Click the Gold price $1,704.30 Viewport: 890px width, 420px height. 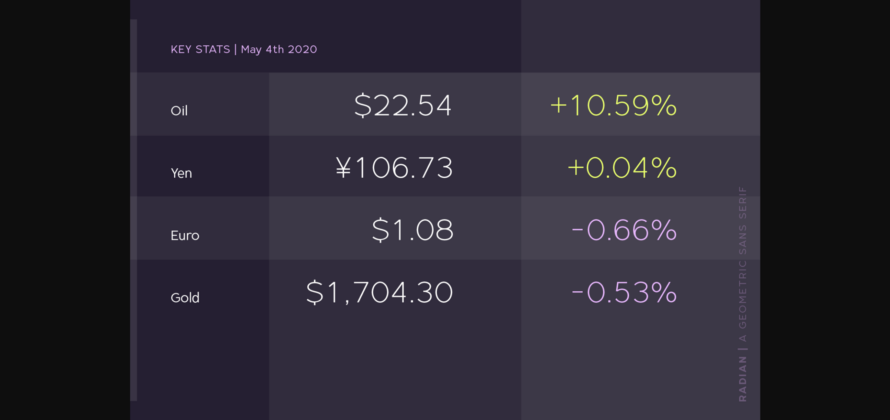tap(380, 293)
